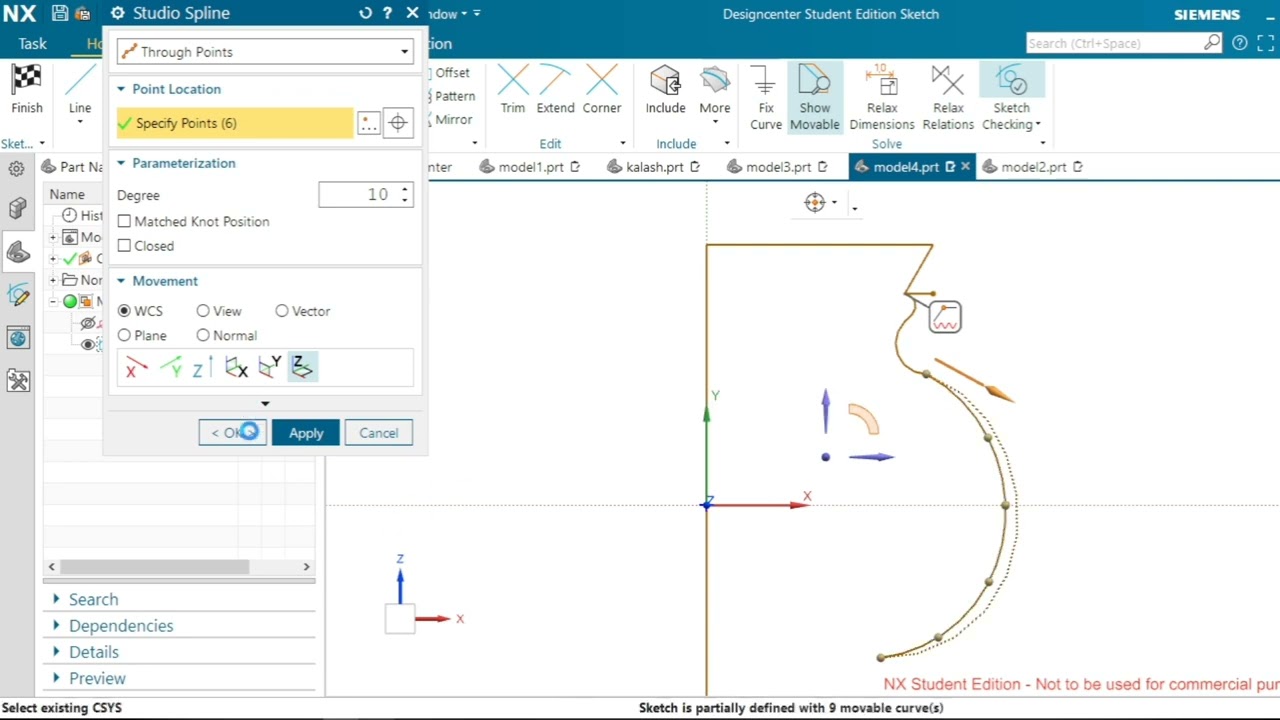Switch to the model1.prt tab
The image size is (1280, 720).
[530, 167]
